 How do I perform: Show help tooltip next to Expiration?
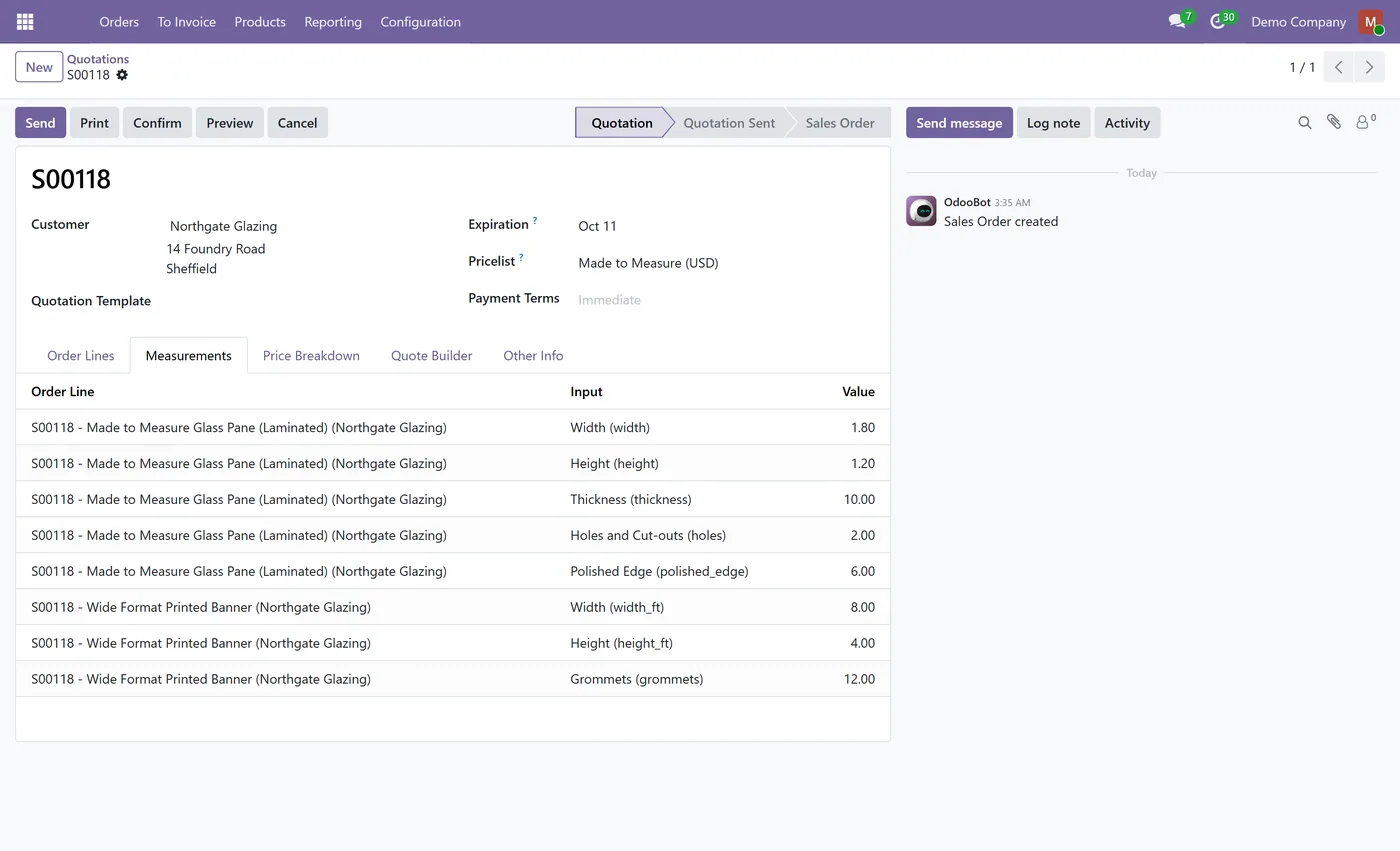535,220
